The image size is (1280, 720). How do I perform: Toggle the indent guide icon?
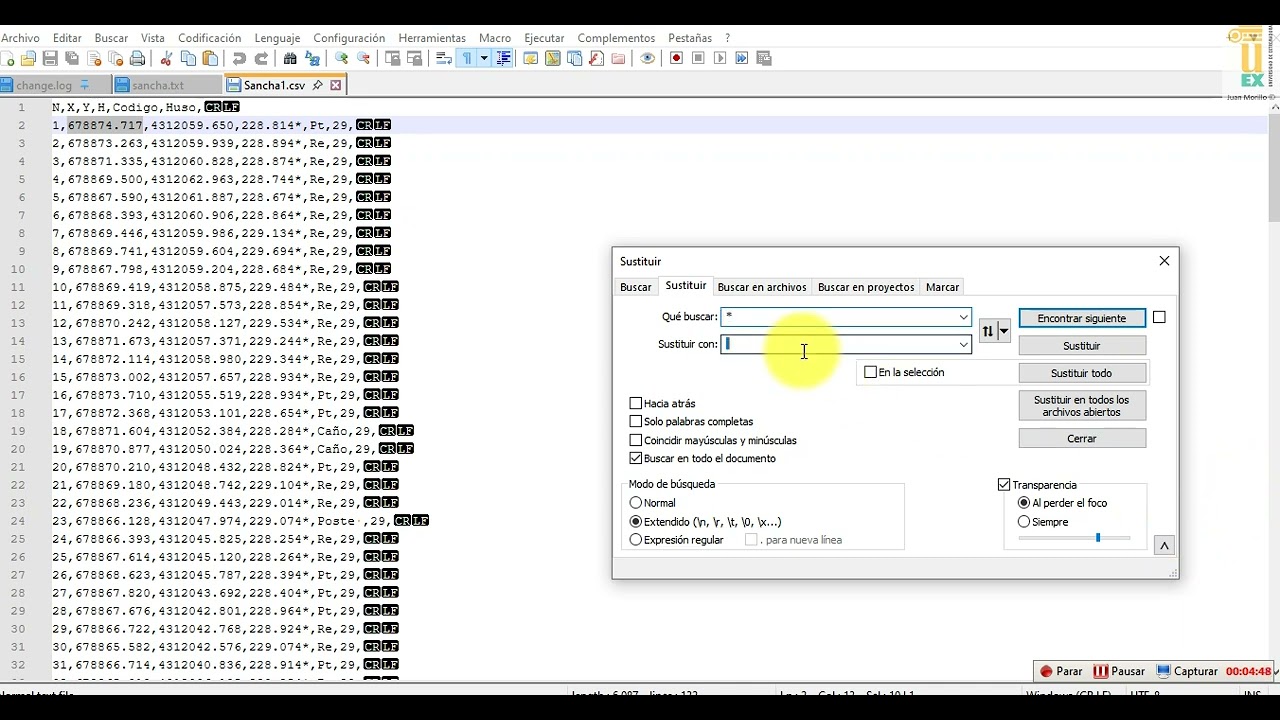(503, 58)
